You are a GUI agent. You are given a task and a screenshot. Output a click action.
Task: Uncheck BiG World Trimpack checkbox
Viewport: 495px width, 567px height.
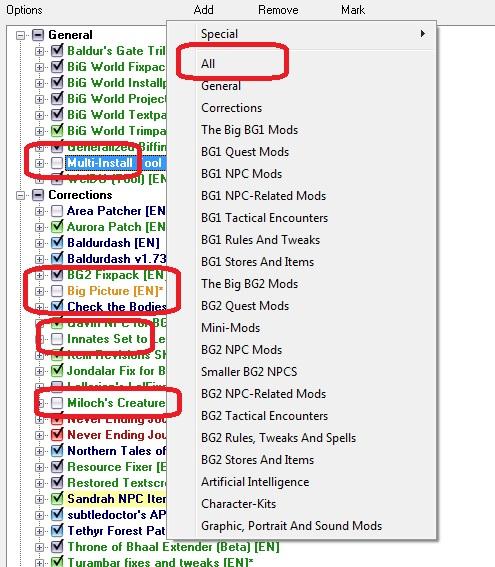[57, 131]
